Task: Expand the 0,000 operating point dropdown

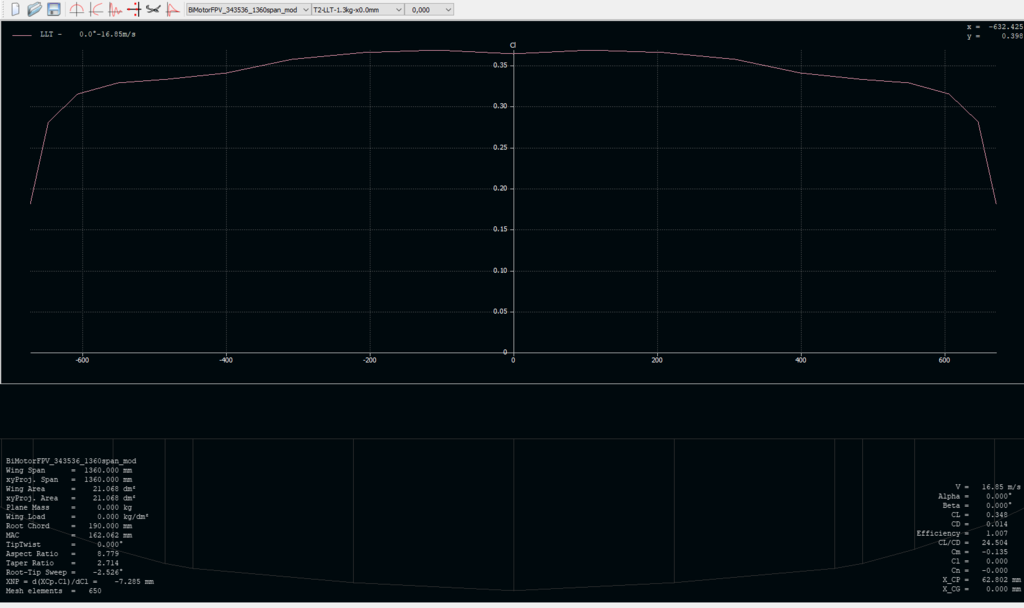Action: click(x=431, y=9)
